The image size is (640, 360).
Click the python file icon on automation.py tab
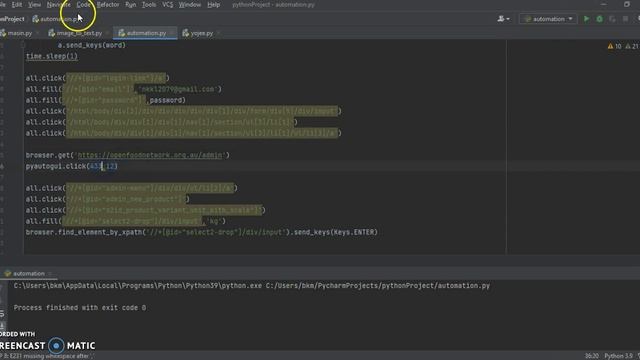tap(122, 33)
